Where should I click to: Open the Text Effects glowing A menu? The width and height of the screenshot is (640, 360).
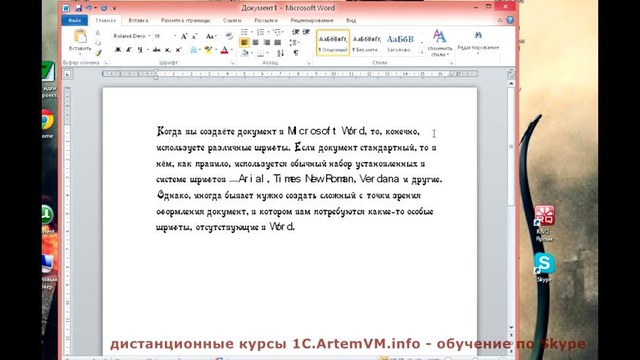coord(193,50)
